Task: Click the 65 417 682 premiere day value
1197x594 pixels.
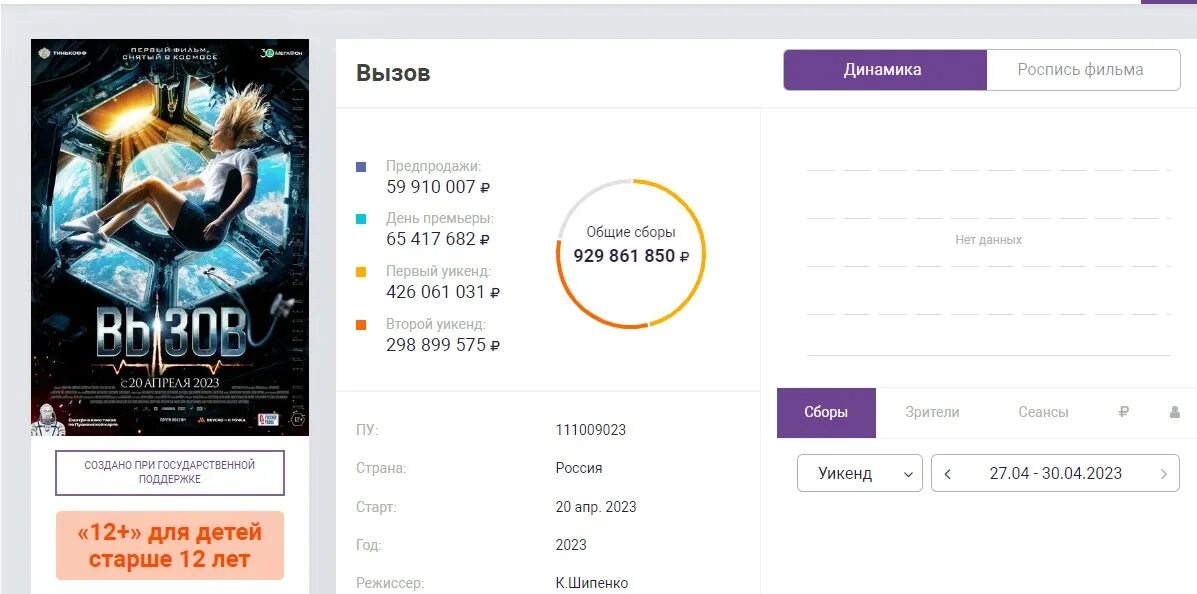Action: pyautogui.click(x=438, y=239)
